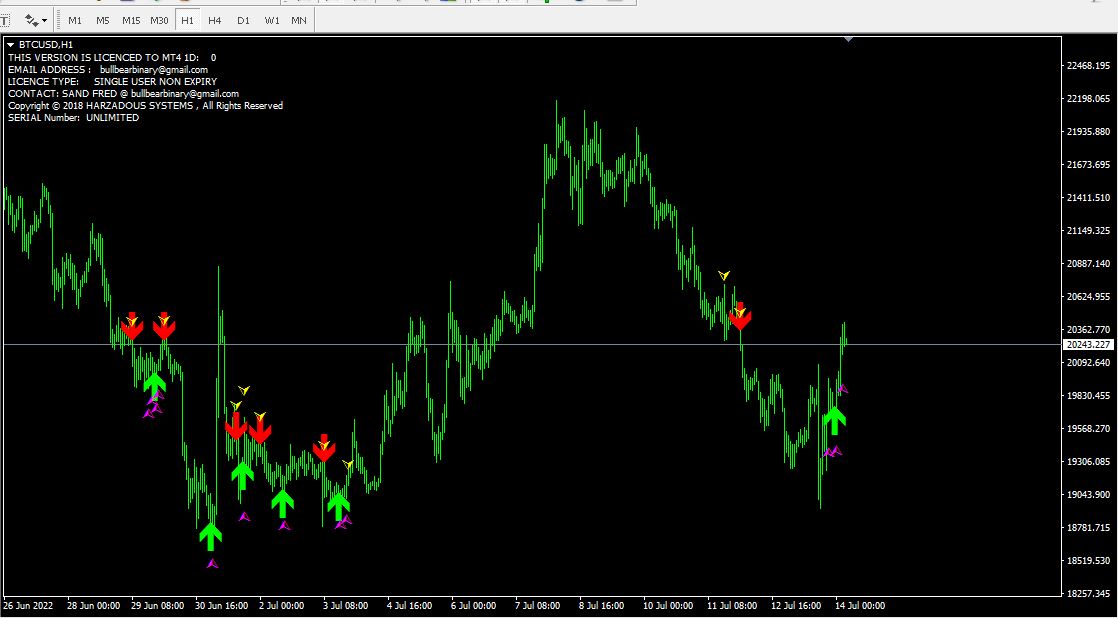Click the bullbearbinary@gmail.com email address text
Viewport: 1118px width, 619px height.
[x=154, y=70]
